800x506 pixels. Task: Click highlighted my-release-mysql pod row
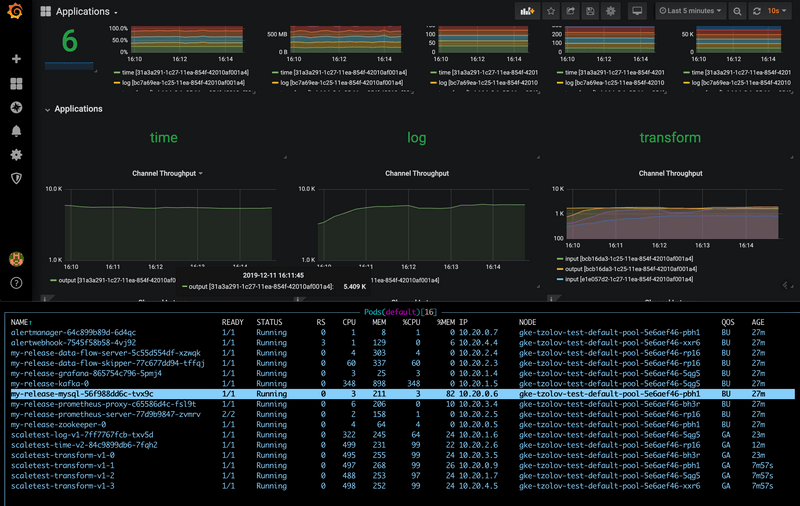coord(402,394)
